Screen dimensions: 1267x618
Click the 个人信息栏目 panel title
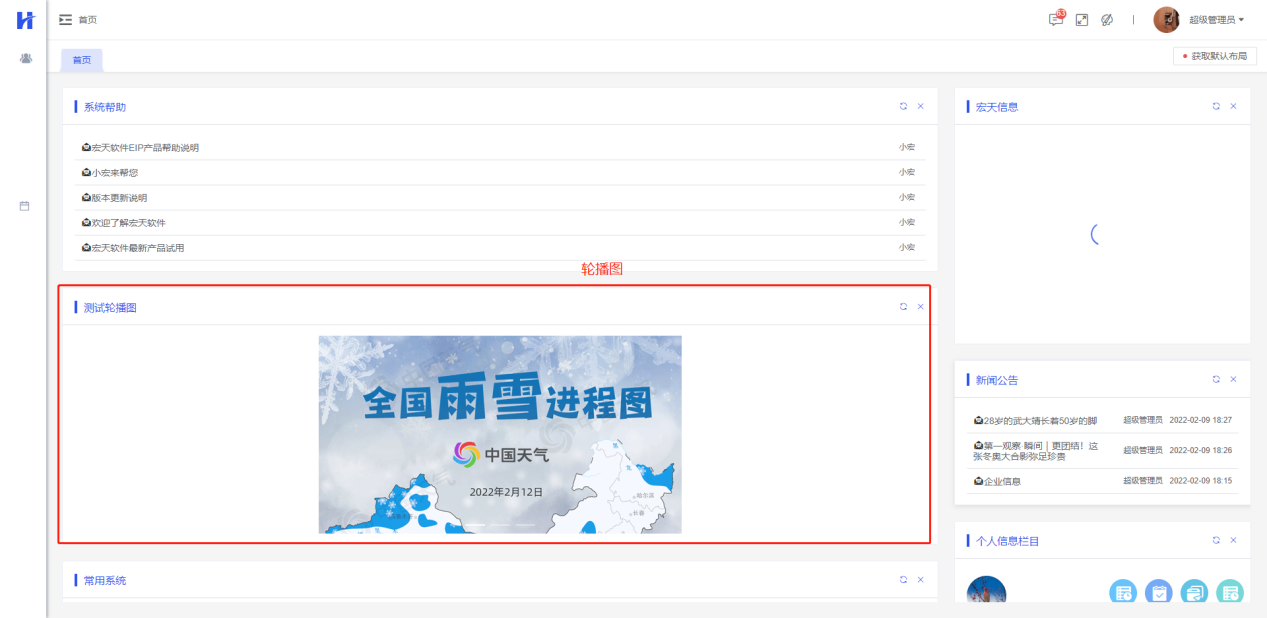coord(1008,541)
